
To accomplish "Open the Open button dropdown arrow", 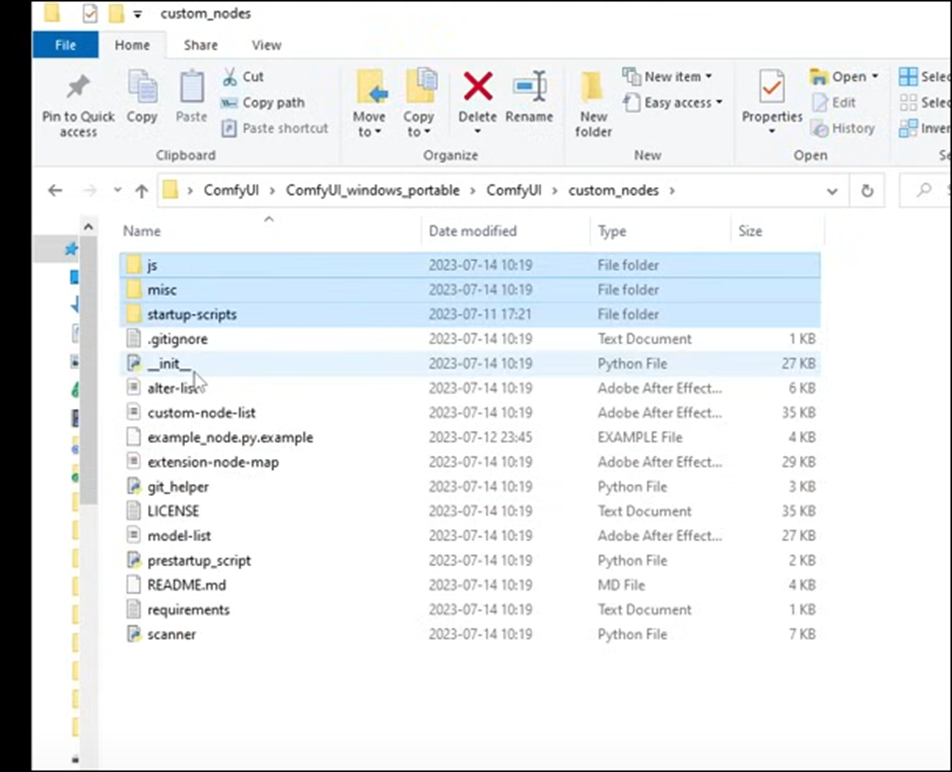I will [875, 76].
